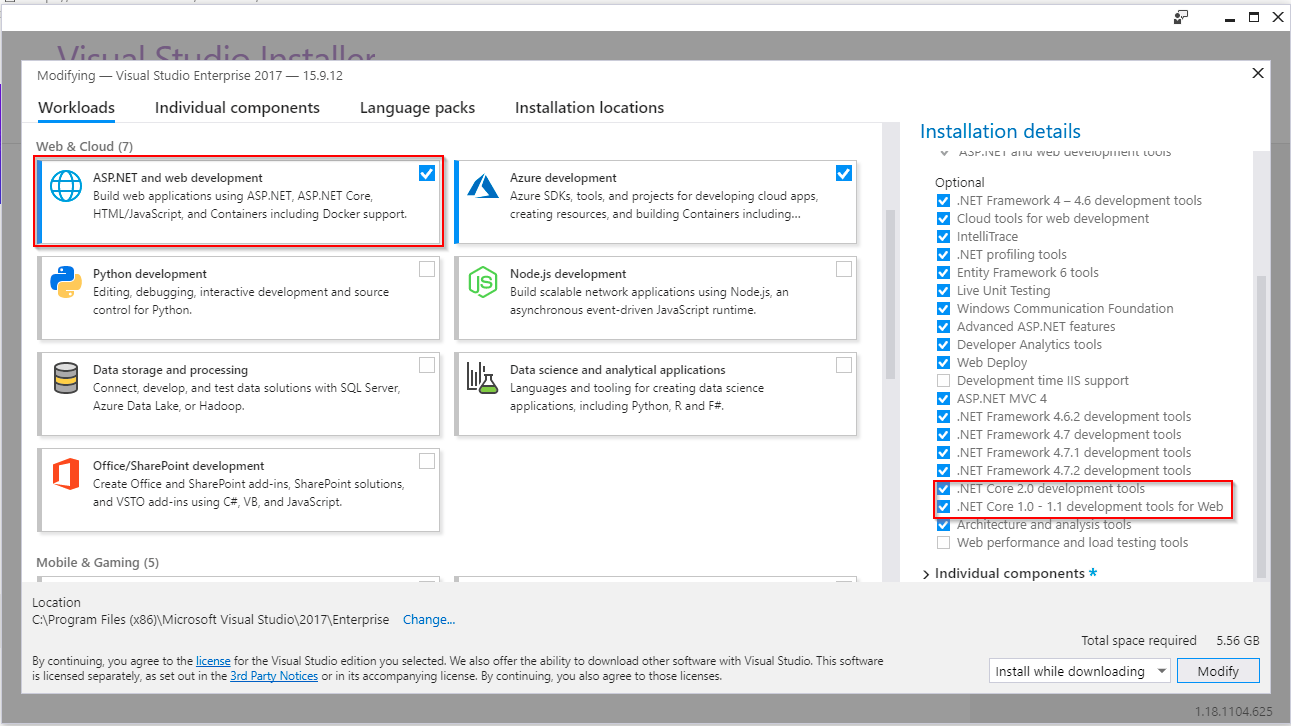Toggle .NET Framework 4.7 development tools checkbox
1291x726 pixels.
943,434
